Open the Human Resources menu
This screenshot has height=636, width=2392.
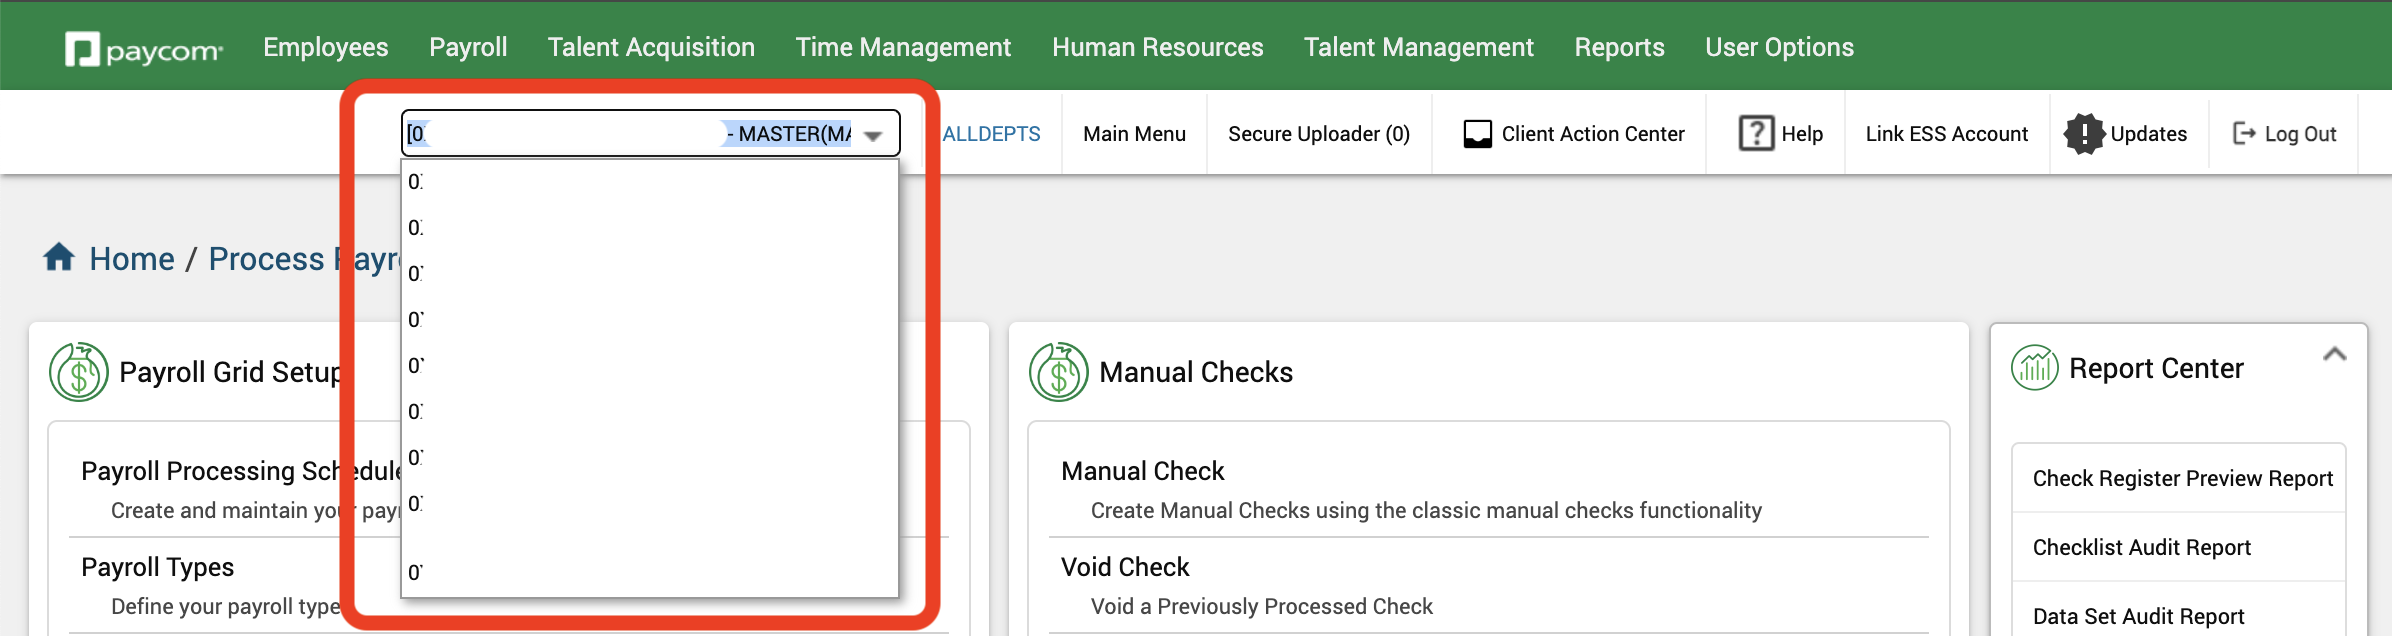pyautogui.click(x=1157, y=47)
